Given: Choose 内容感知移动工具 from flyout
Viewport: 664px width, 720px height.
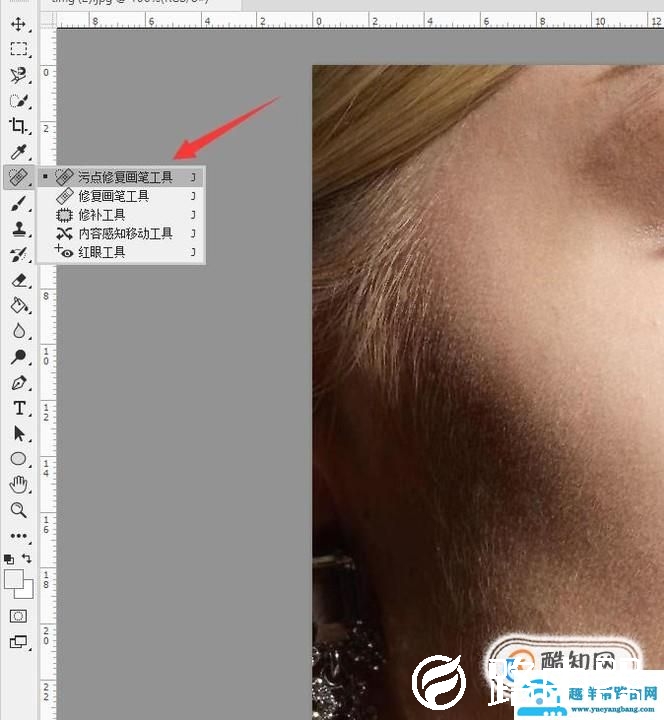Looking at the screenshot, I should [x=120, y=233].
